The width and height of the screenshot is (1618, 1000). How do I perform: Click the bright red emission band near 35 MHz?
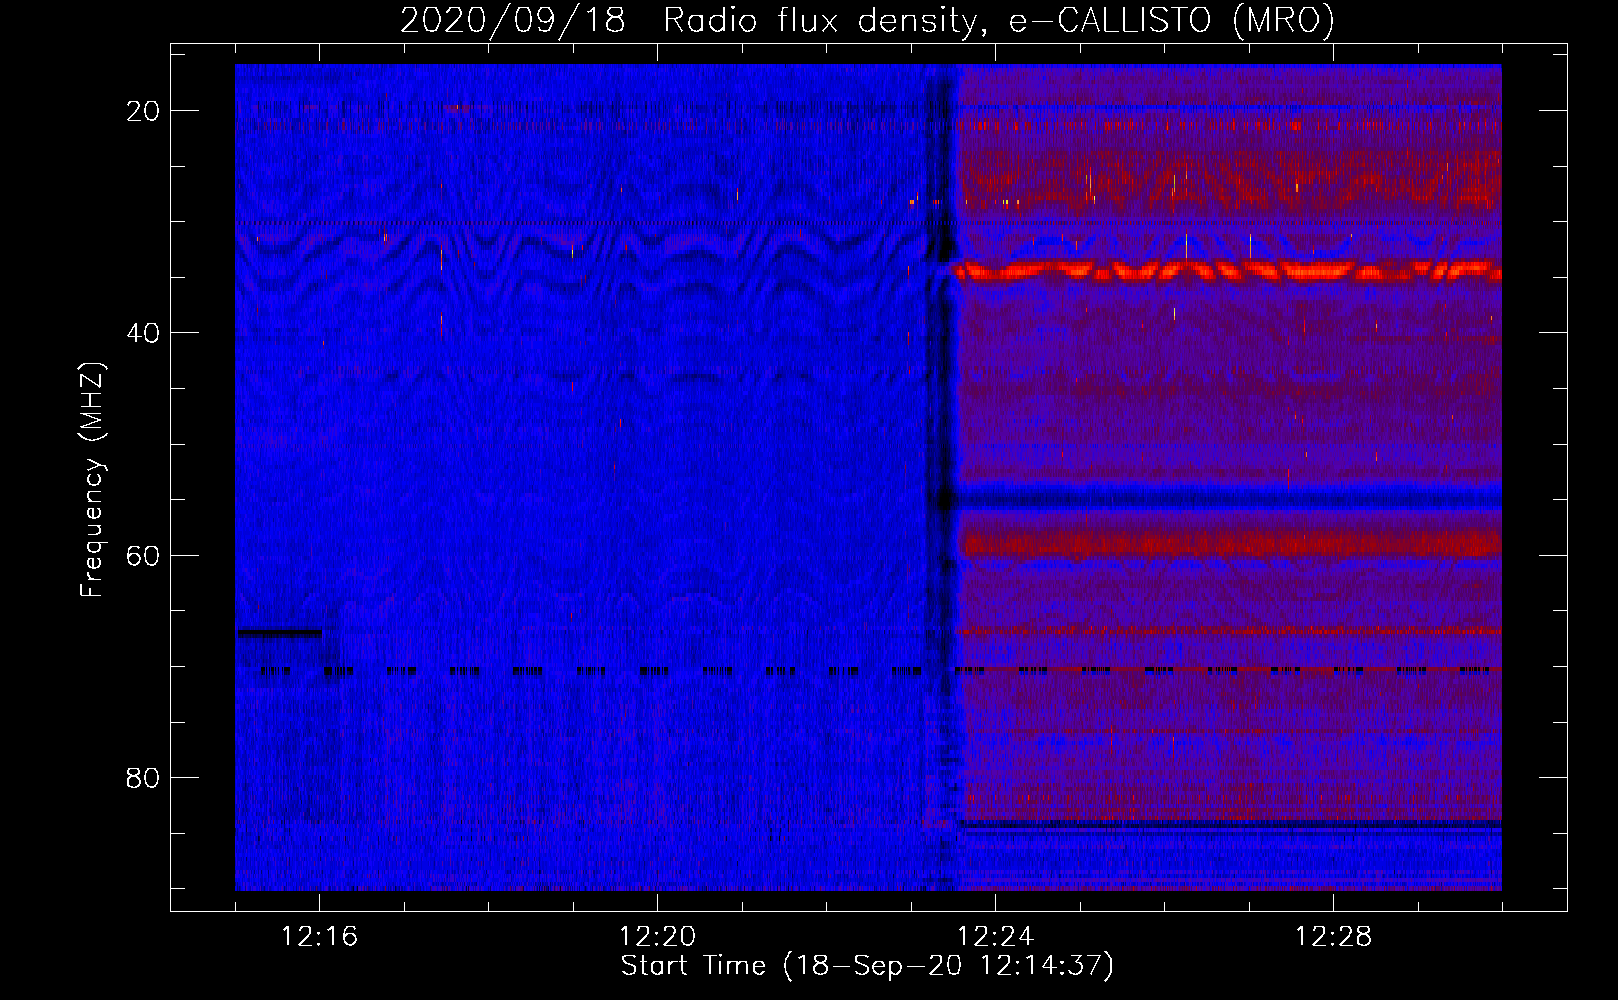pyautogui.click(x=1227, y=271)
